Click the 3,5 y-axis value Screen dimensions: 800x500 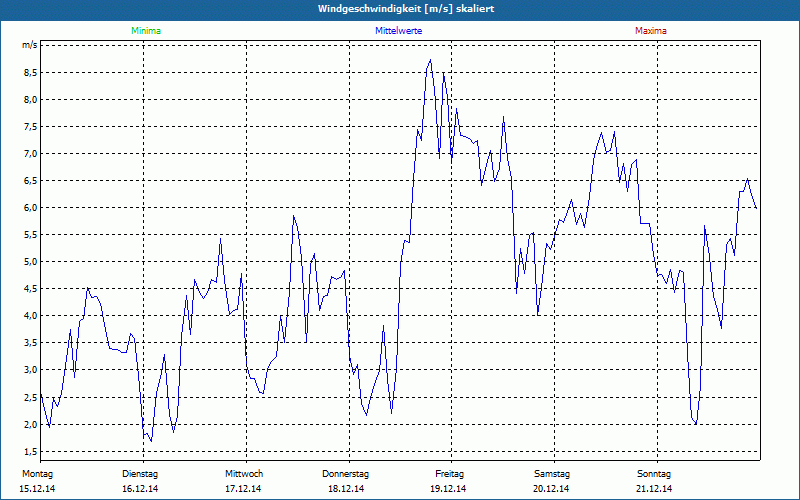click(31, 343)
